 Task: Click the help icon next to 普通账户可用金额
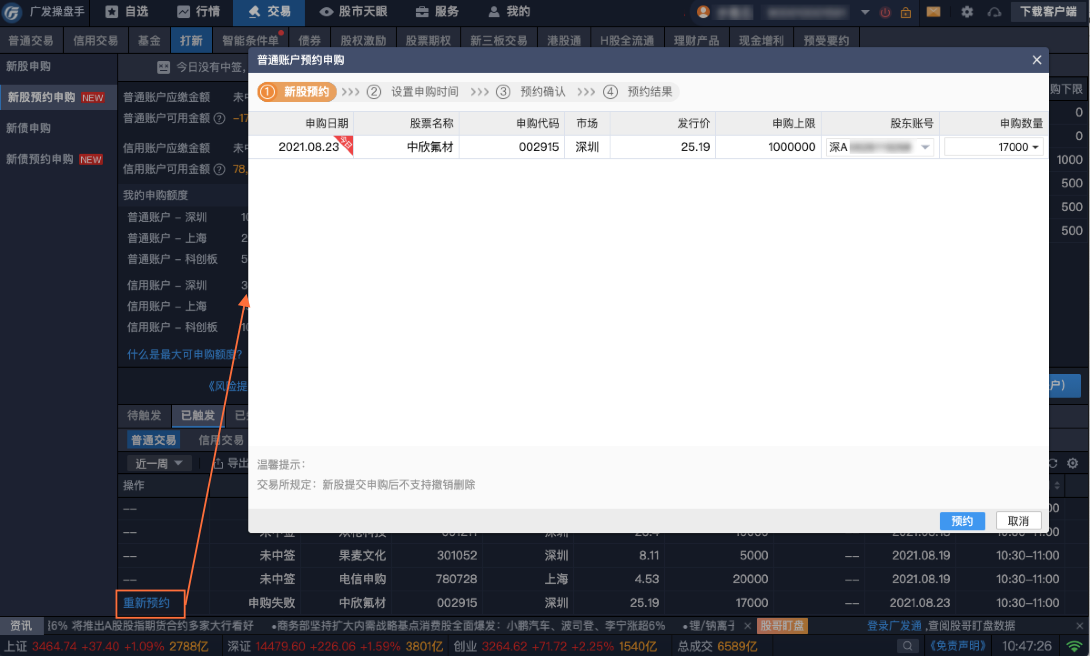(x=219, y=118)
